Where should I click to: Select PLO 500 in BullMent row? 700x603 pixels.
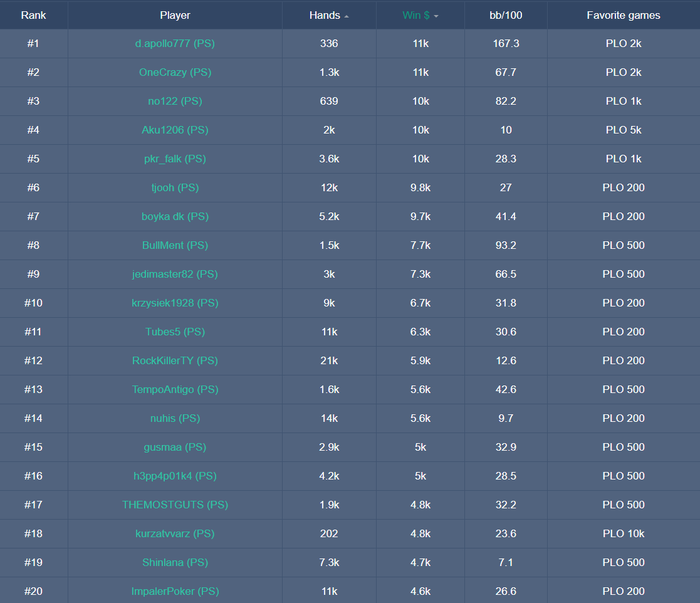pos(623,245)
